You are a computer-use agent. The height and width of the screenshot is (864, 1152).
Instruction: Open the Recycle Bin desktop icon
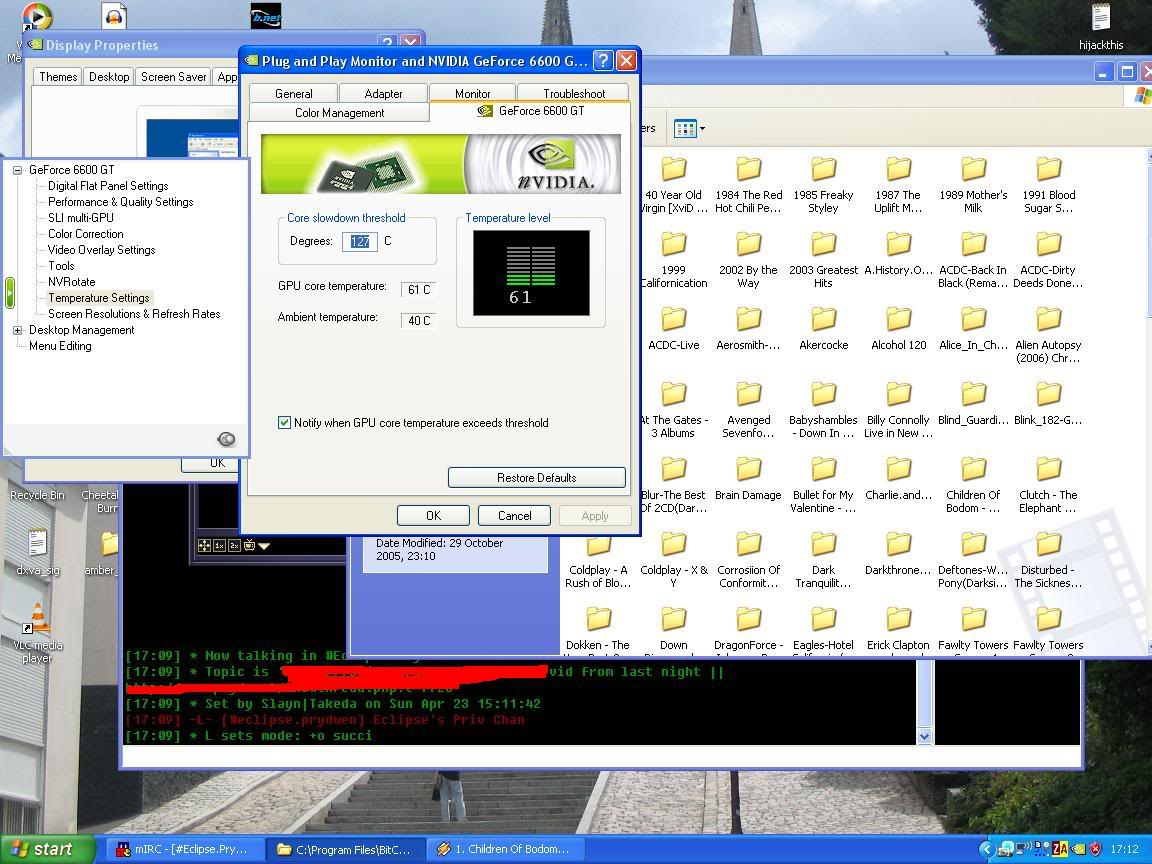click(x=37, y=494)
